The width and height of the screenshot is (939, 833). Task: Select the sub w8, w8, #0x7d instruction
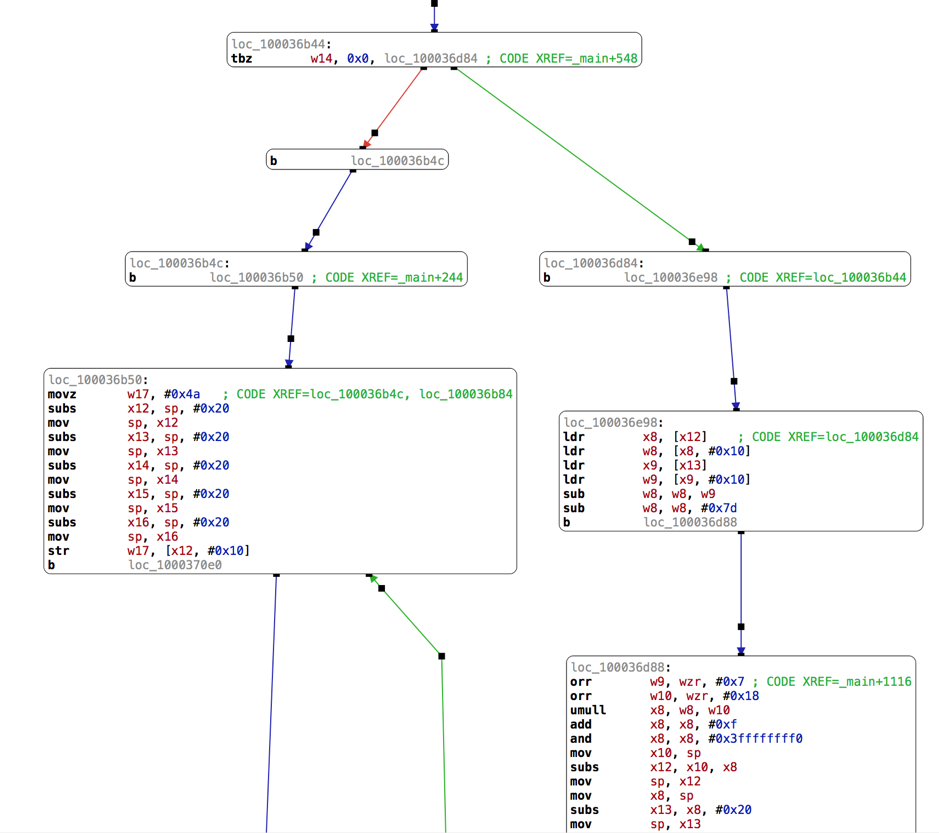[650, 508]
